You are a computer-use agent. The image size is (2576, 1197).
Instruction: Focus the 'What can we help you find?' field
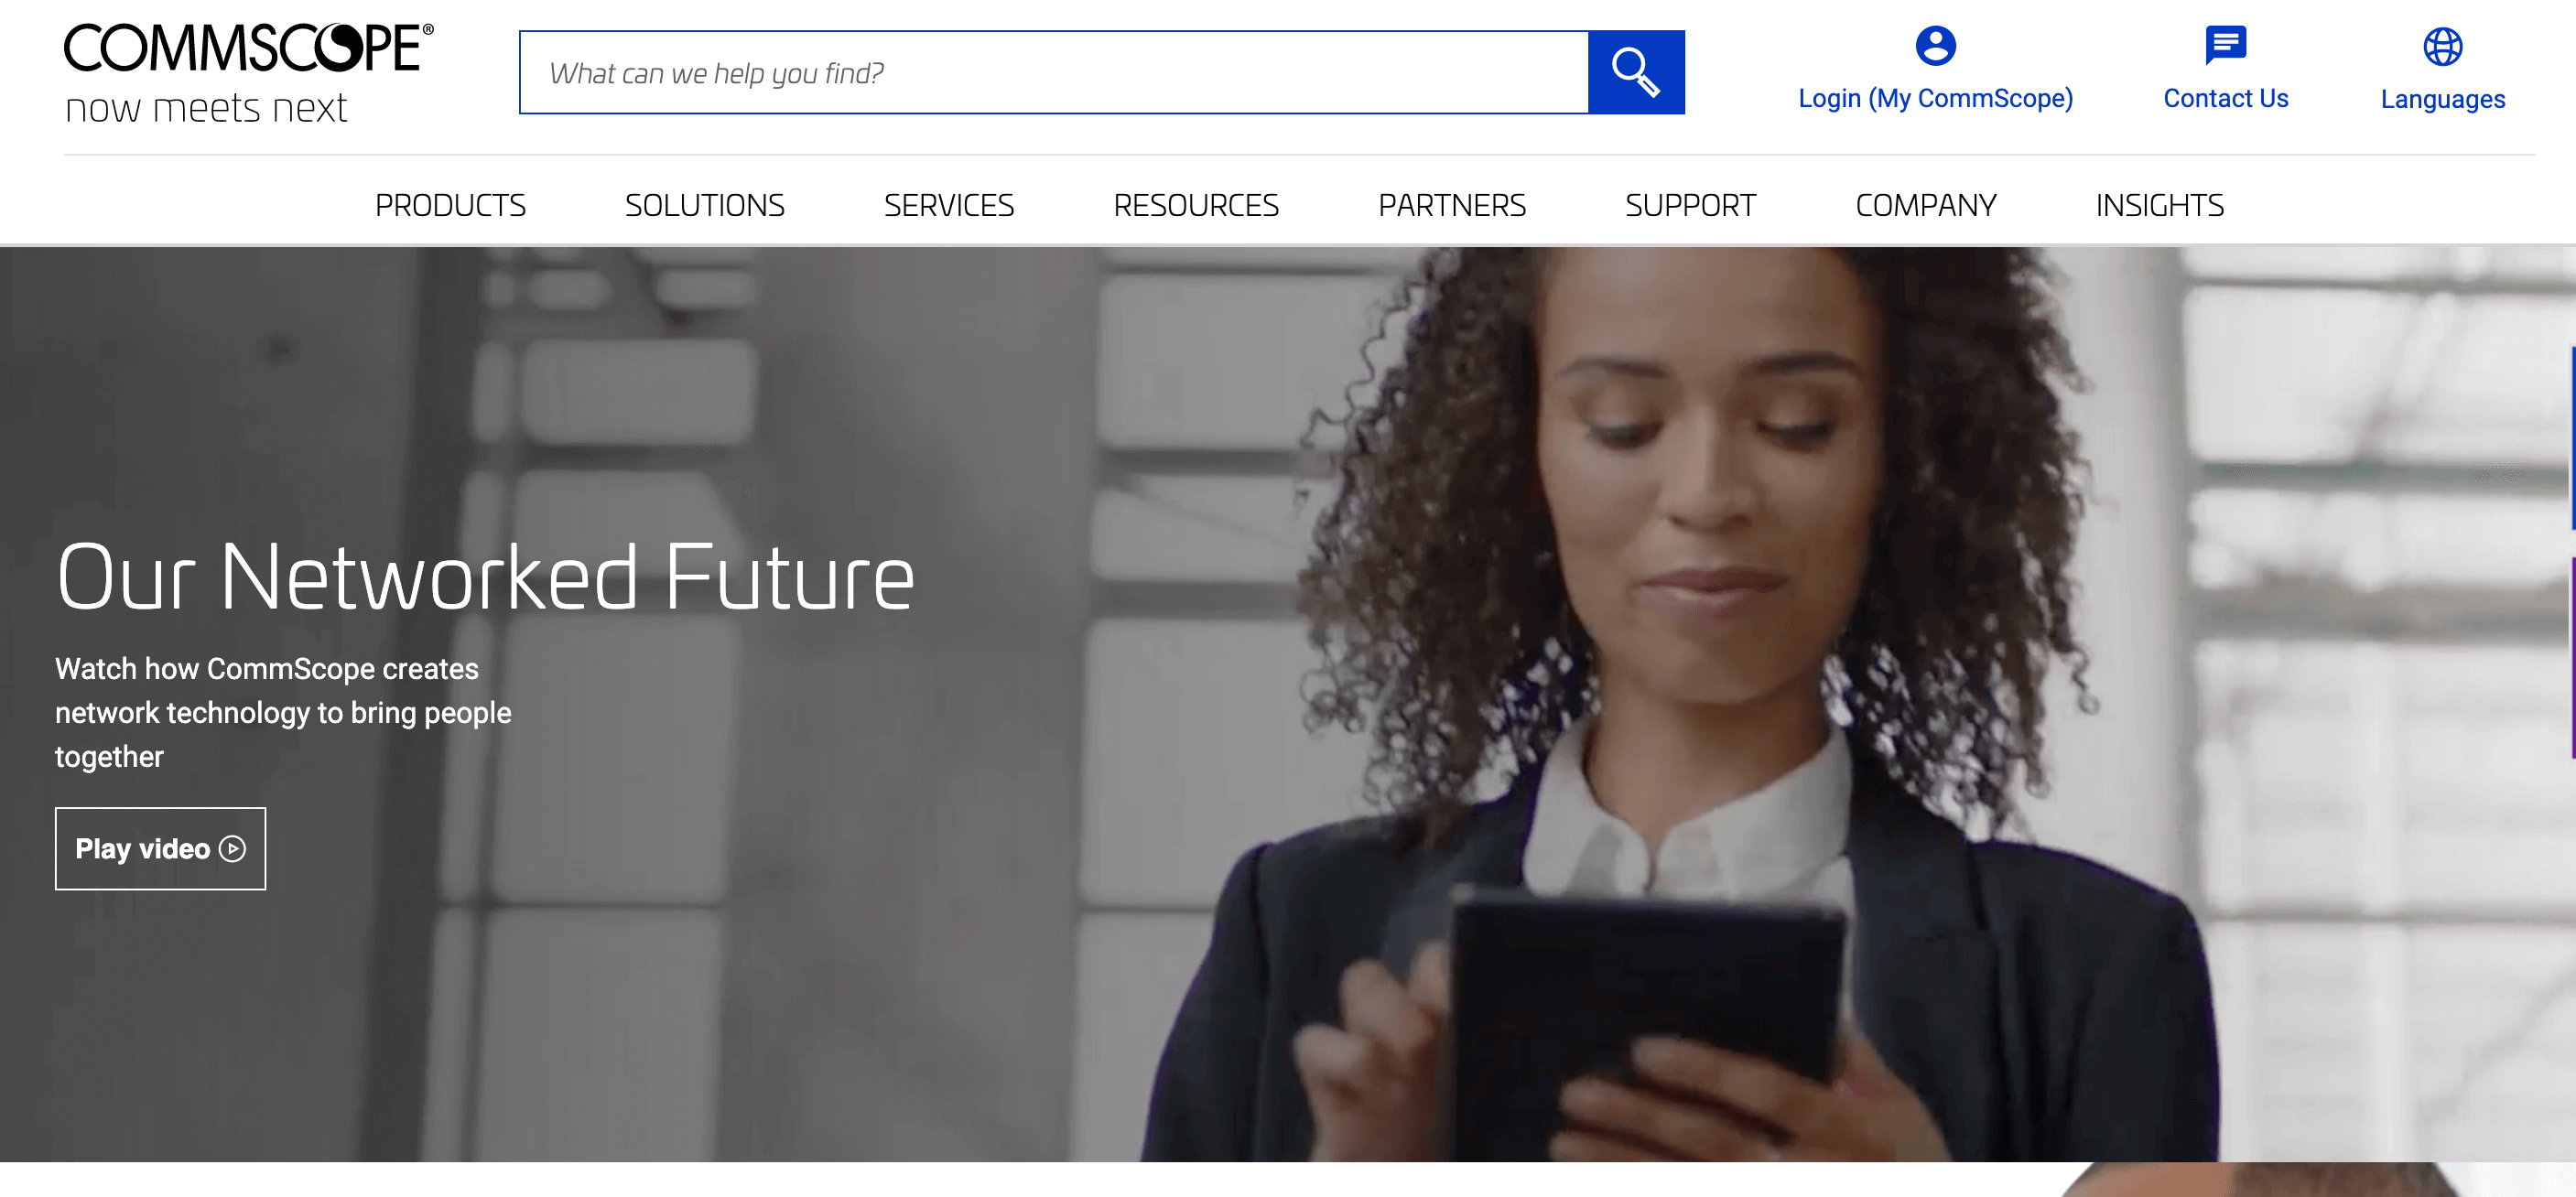click(1054, 72)
